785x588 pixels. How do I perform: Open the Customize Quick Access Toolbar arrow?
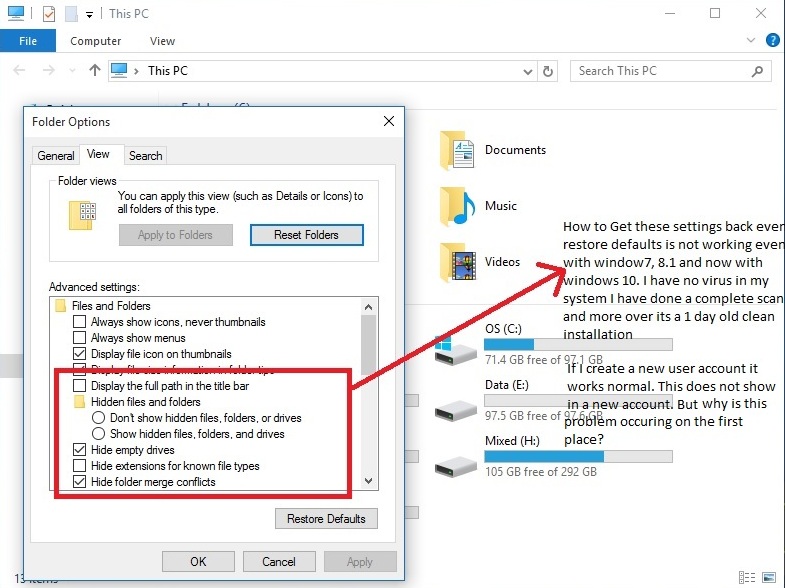[x=89, y=15]
